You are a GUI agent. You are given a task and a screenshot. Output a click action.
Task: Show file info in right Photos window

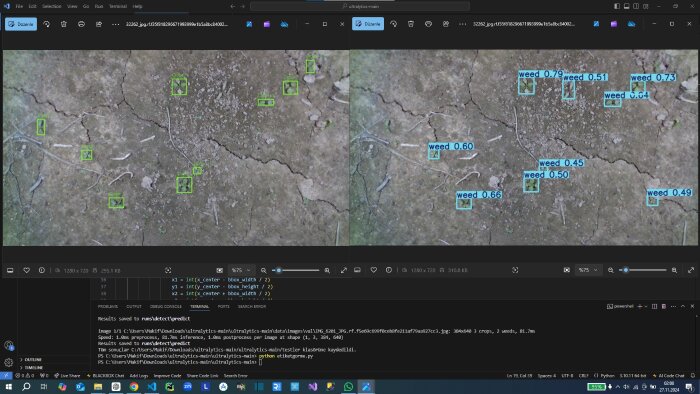tap(389, 270)
